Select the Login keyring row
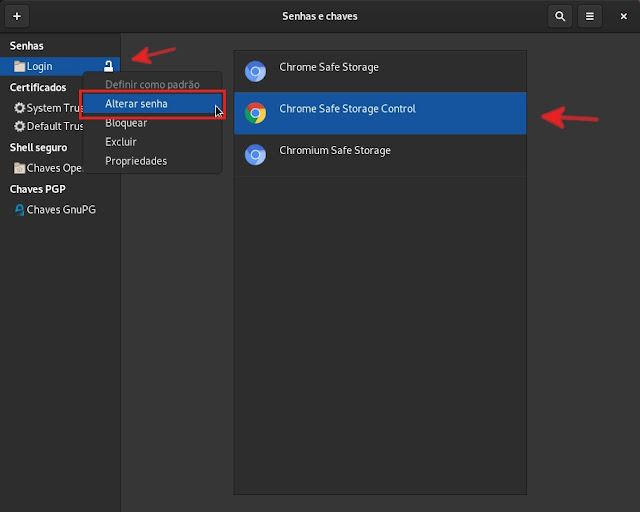Screen dimensions: 640x512 60,66
